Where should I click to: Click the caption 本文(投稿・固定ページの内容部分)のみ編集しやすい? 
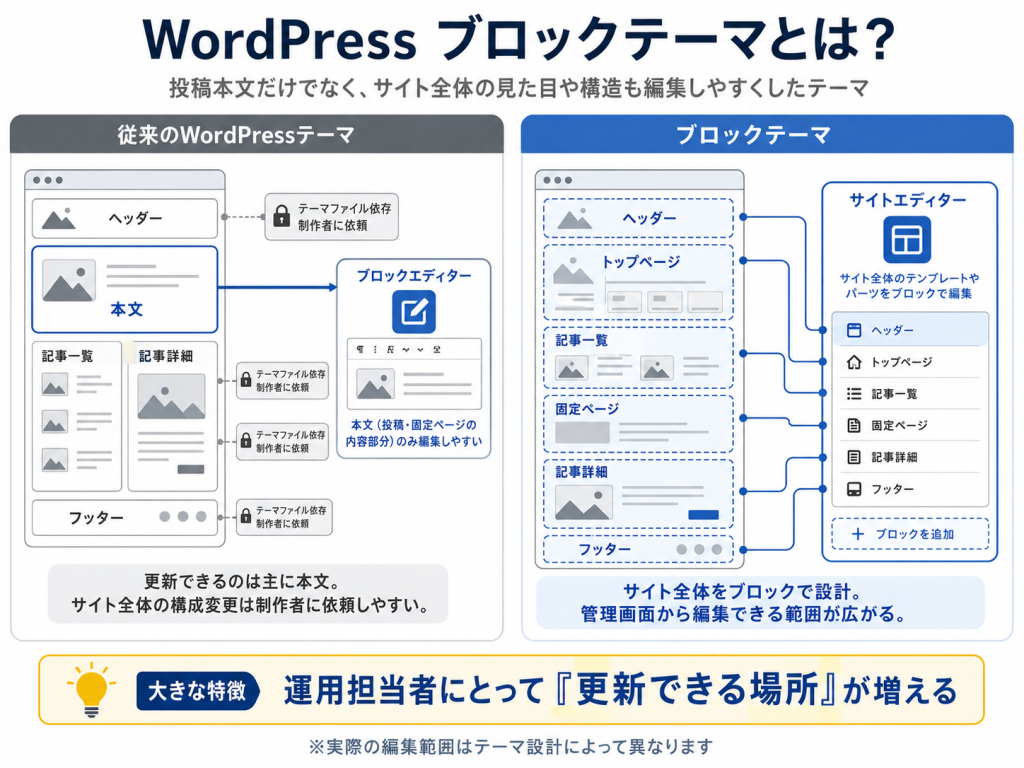click(413, 433)
